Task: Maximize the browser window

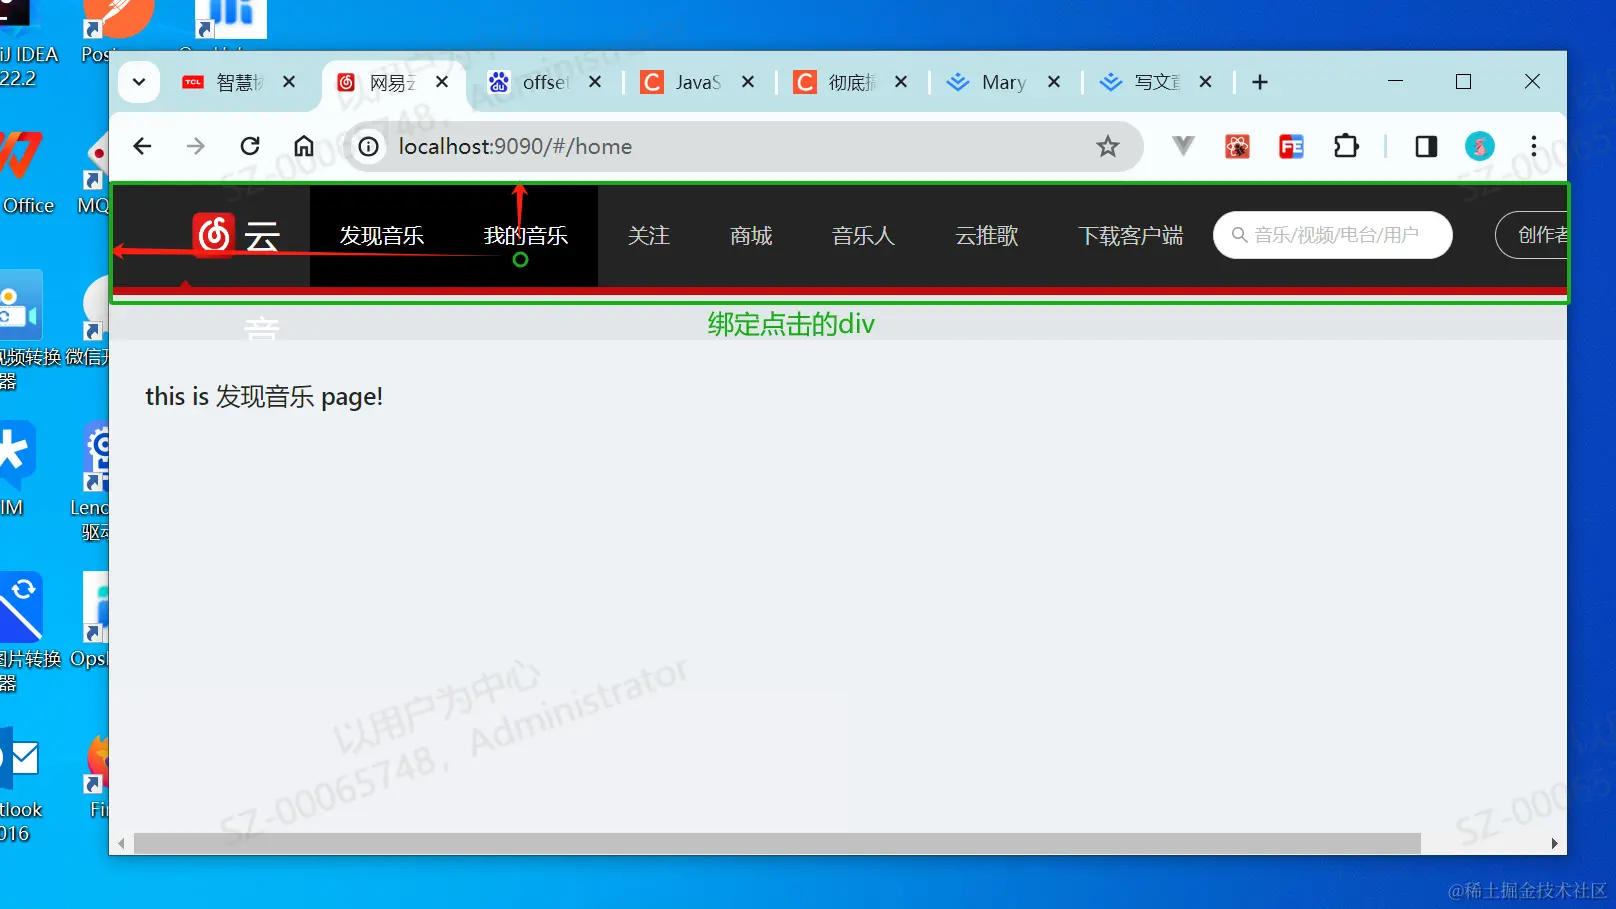Action: pyautogui.click(x=1464, y=82)
